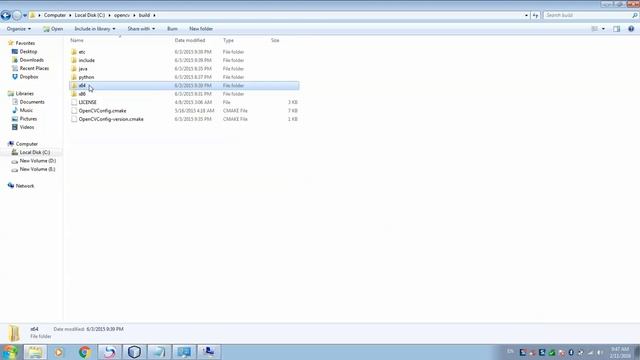Open the Organize menu
Image resolution: width=640 pixels, height=360 pixels.
tap(18, 29)
